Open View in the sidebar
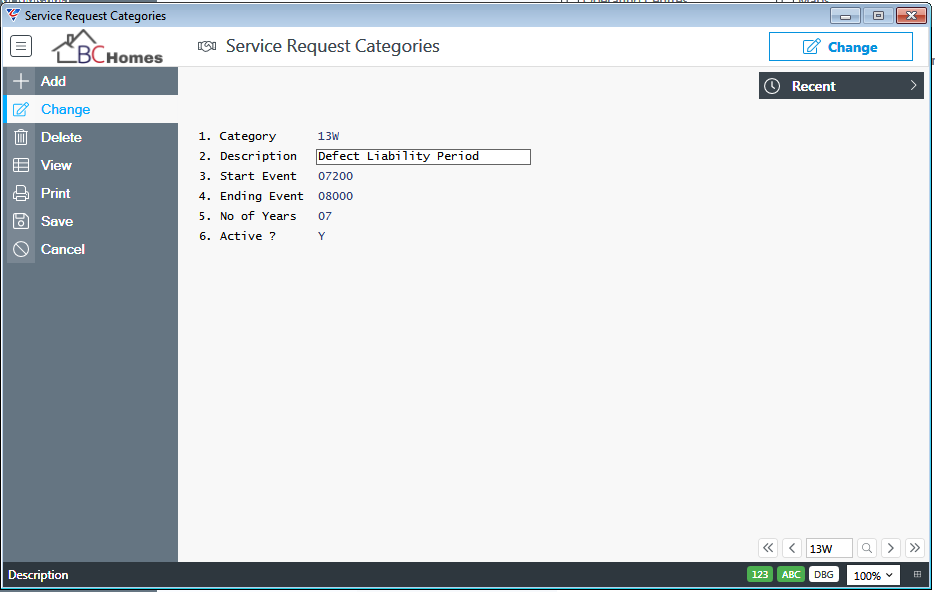935x592 pixels. (x=56, y=165)
